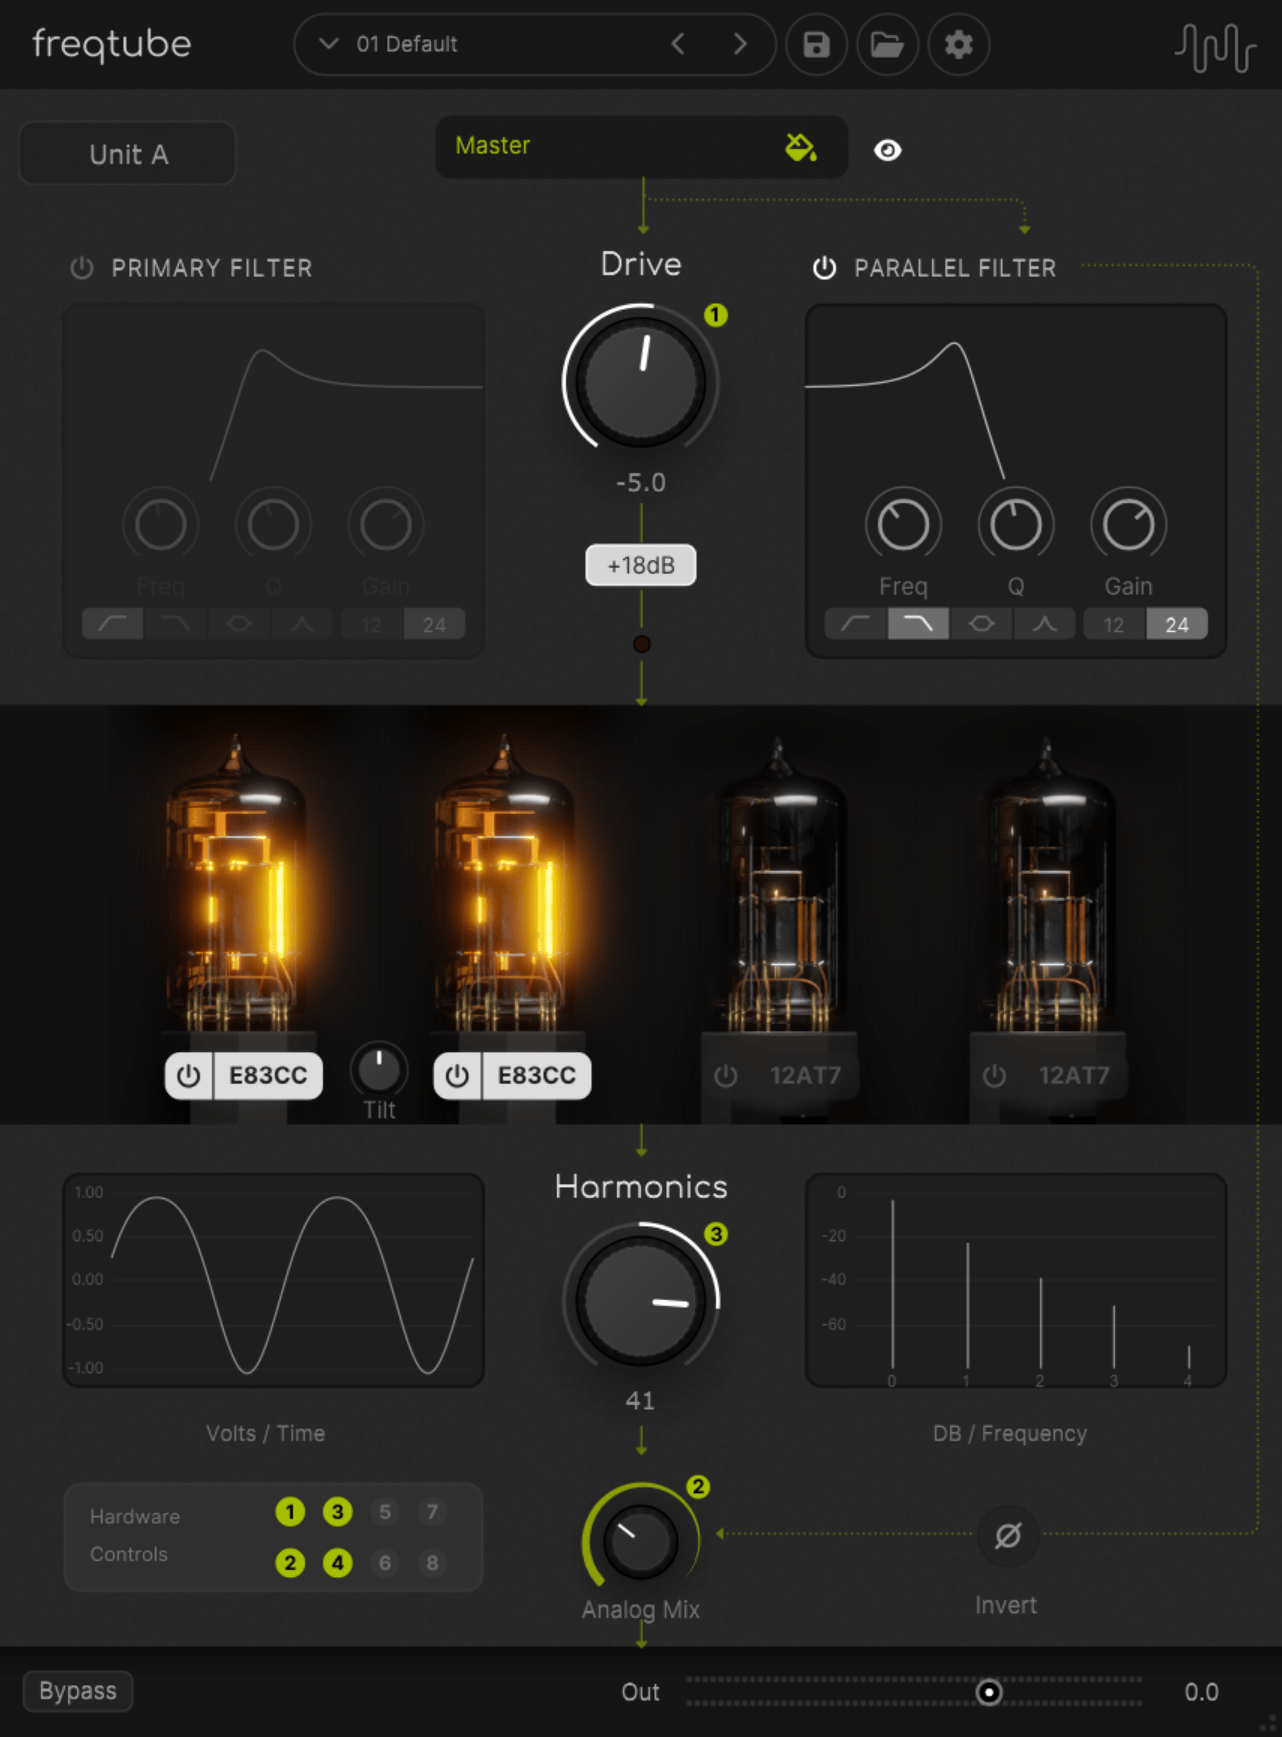Enable the Primary Filter power button
The image size is (1282, 1737).
click(x=82, y=268)
